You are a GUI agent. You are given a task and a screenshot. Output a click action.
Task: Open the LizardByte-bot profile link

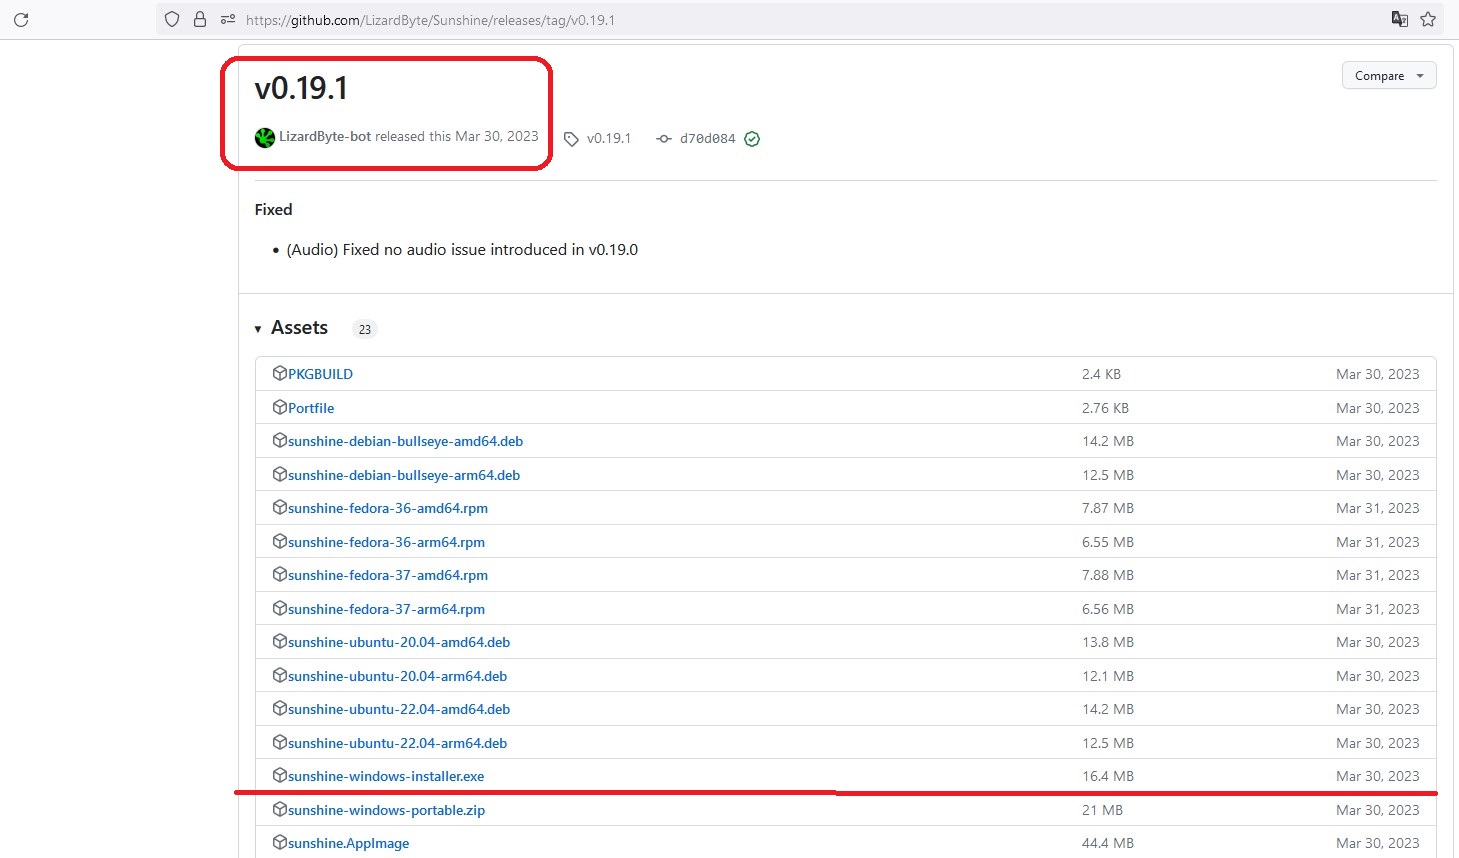(325, 136)
